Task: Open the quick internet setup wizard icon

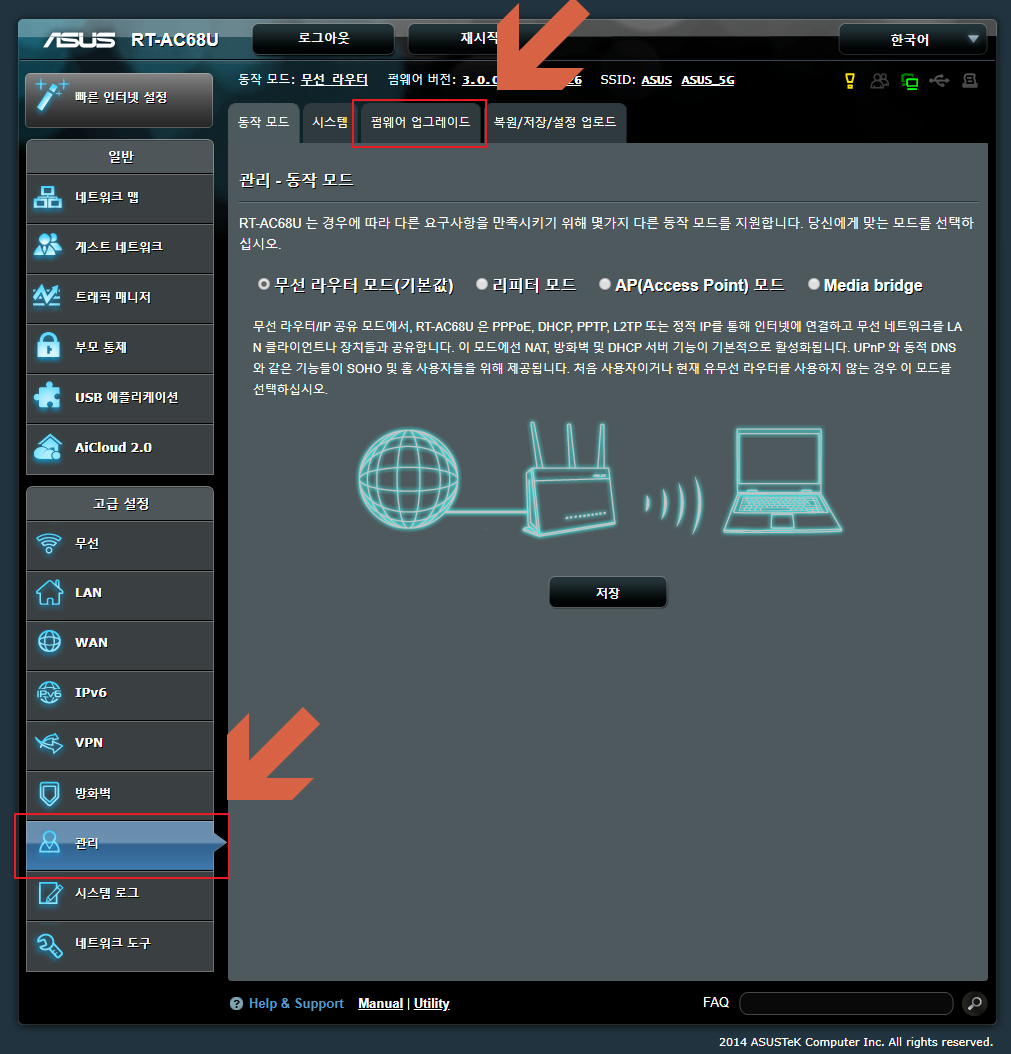Action: coord(51,95)
